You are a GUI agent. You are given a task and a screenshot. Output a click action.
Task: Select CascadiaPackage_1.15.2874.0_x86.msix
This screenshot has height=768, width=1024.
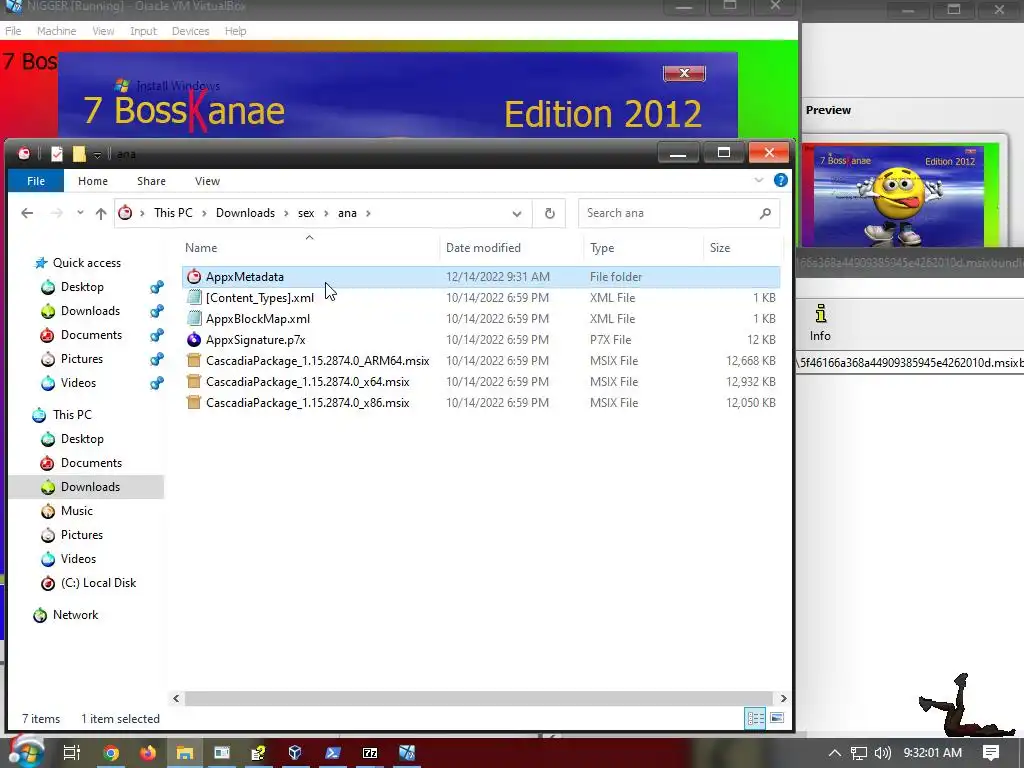[481, 403]
